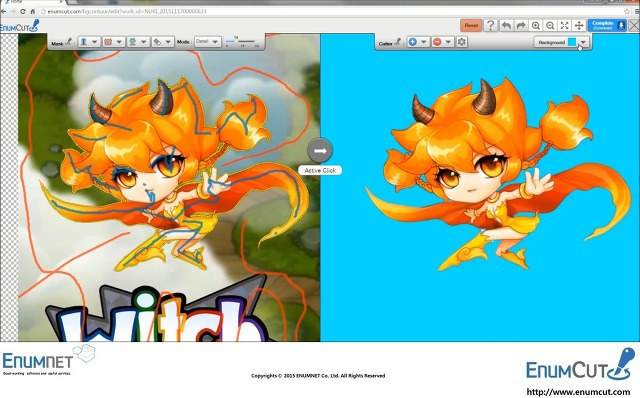Select the Cutter blue plus tool
This screenshot has width=640, height=398.
point(413,42)
